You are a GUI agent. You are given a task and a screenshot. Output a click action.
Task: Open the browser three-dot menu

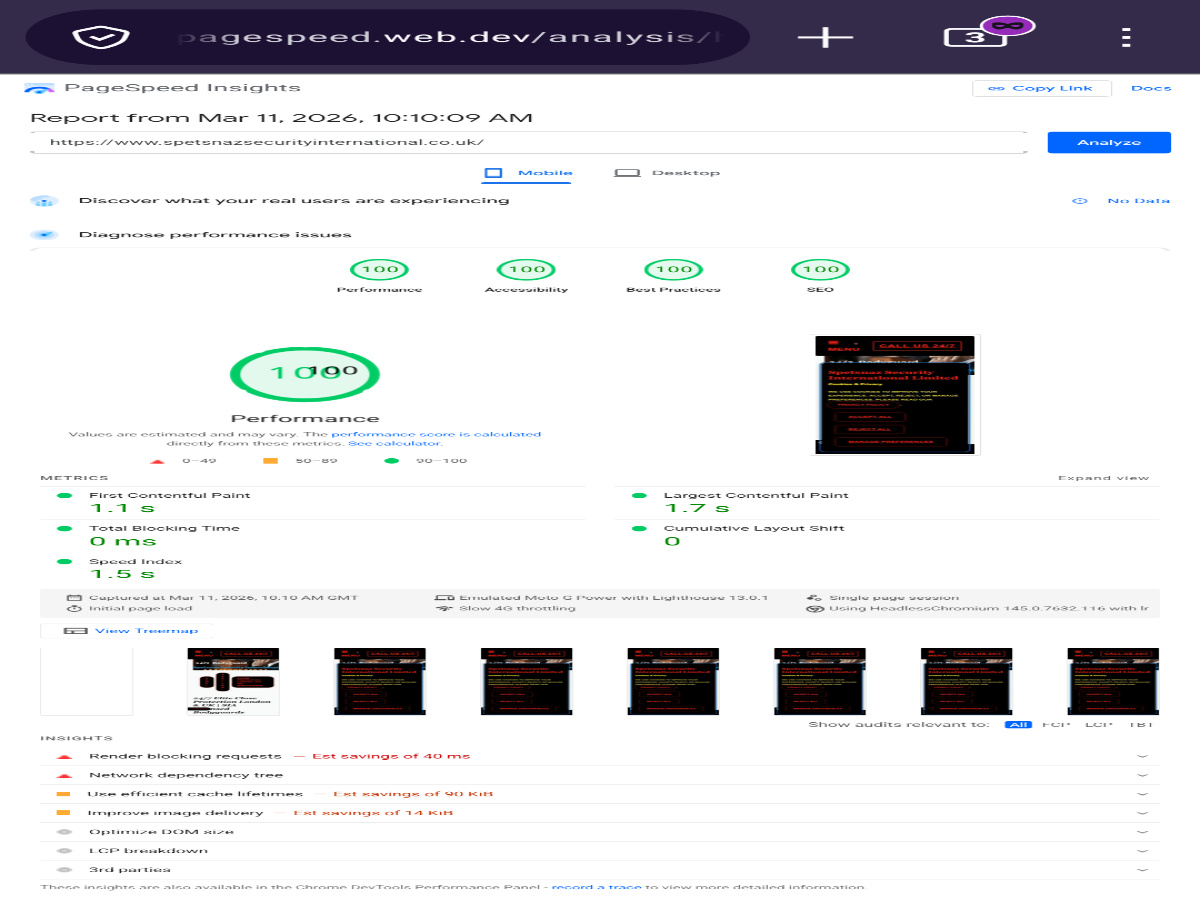pos(1126,37)
